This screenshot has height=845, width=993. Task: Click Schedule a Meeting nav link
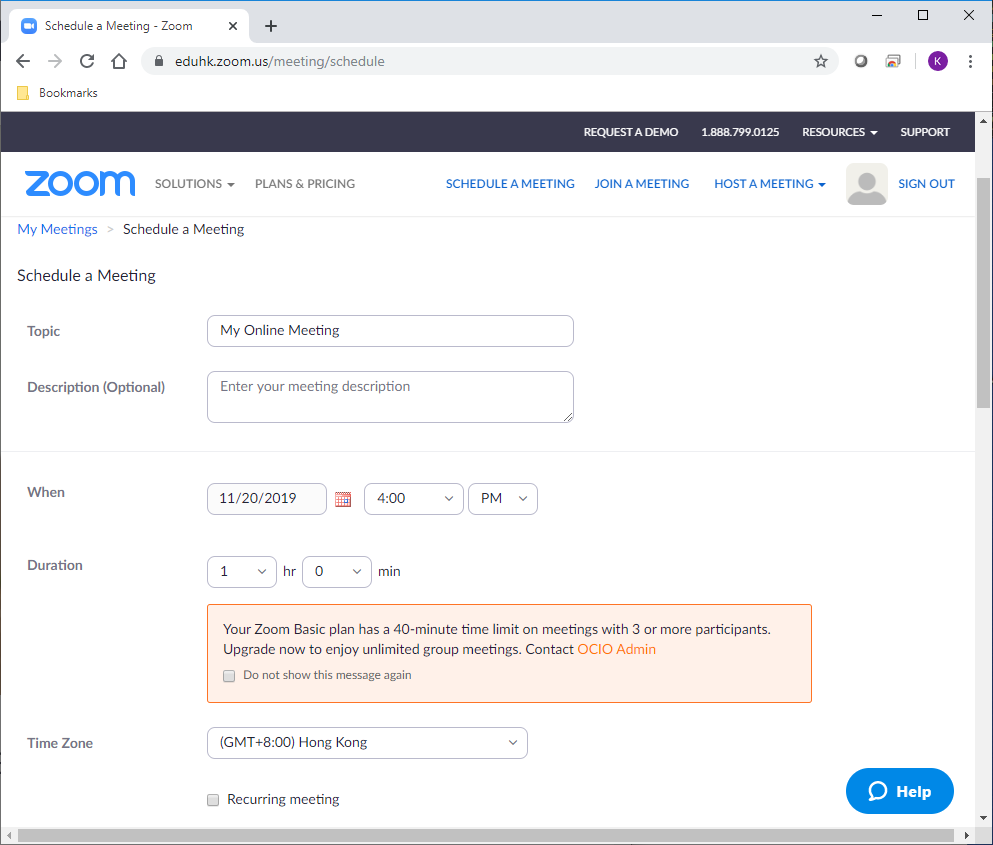coord(510,184)
